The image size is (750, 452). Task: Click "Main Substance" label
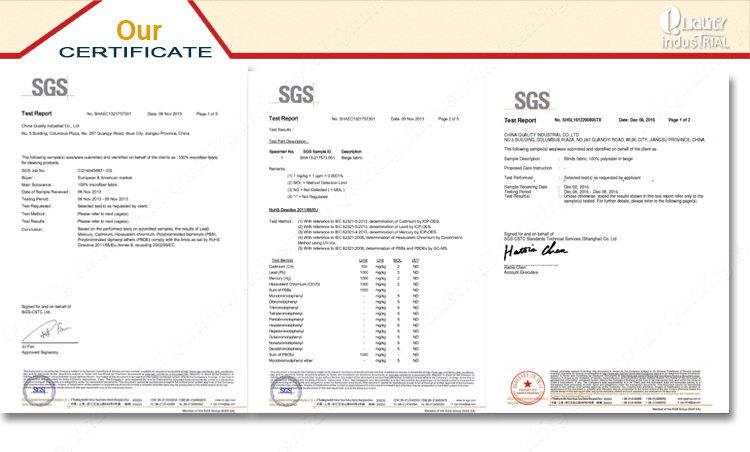coord(37,185)
